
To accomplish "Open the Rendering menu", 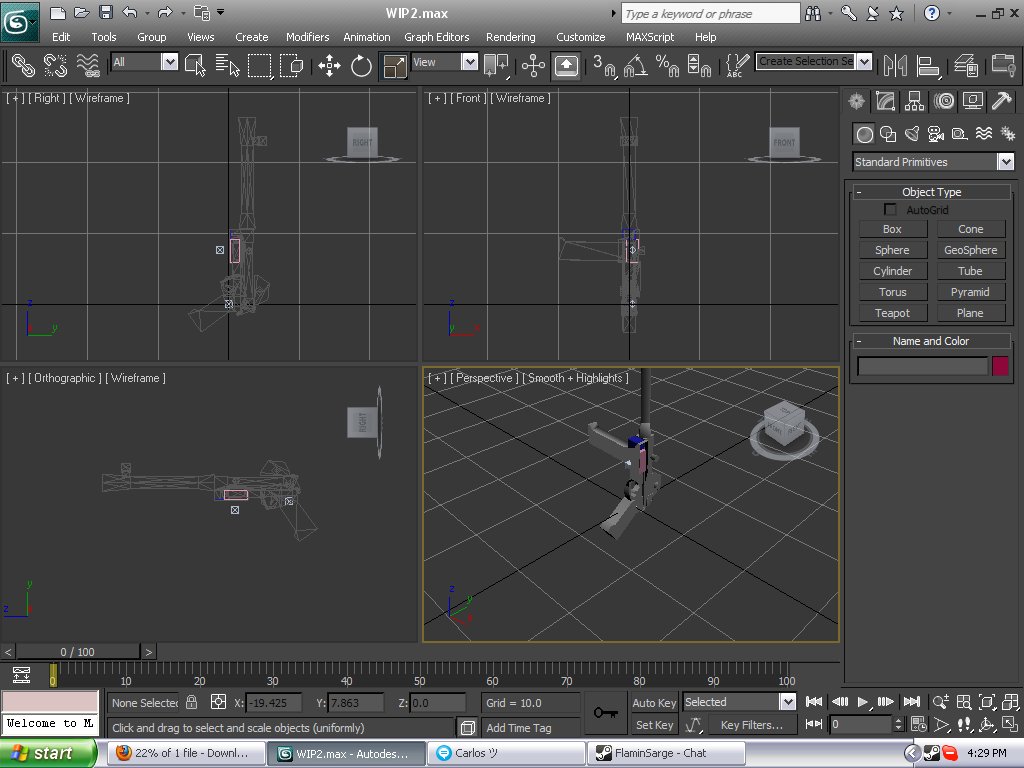I will tap(510, 37).
